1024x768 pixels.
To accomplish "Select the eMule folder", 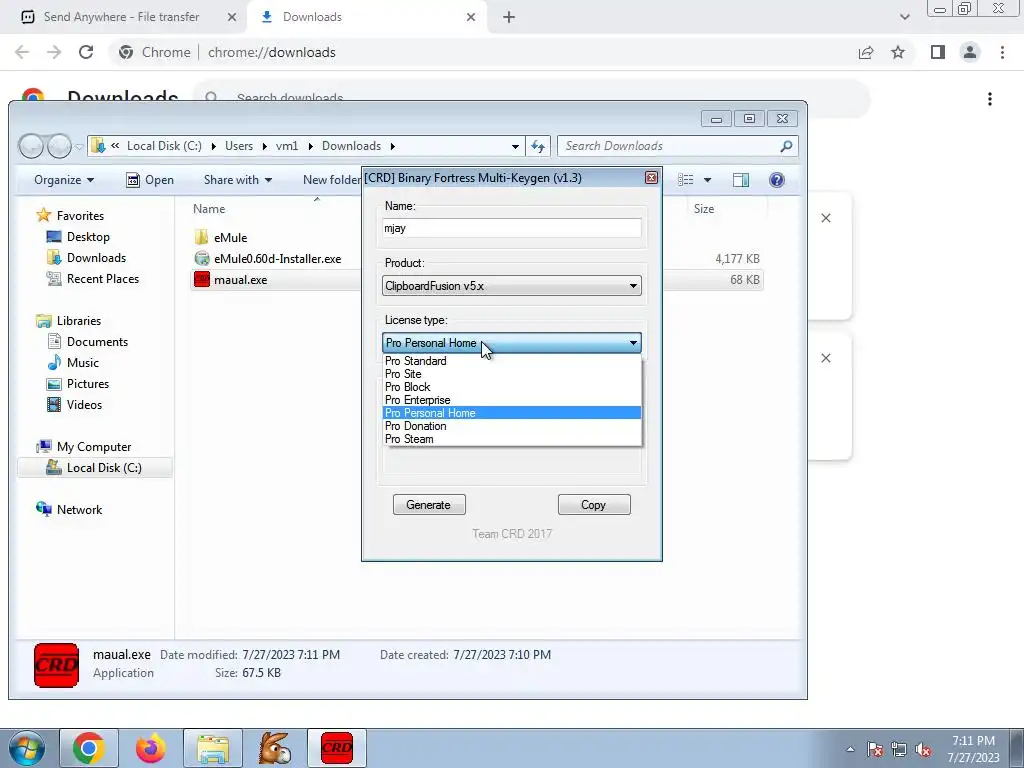I will [x=230, y=238].
